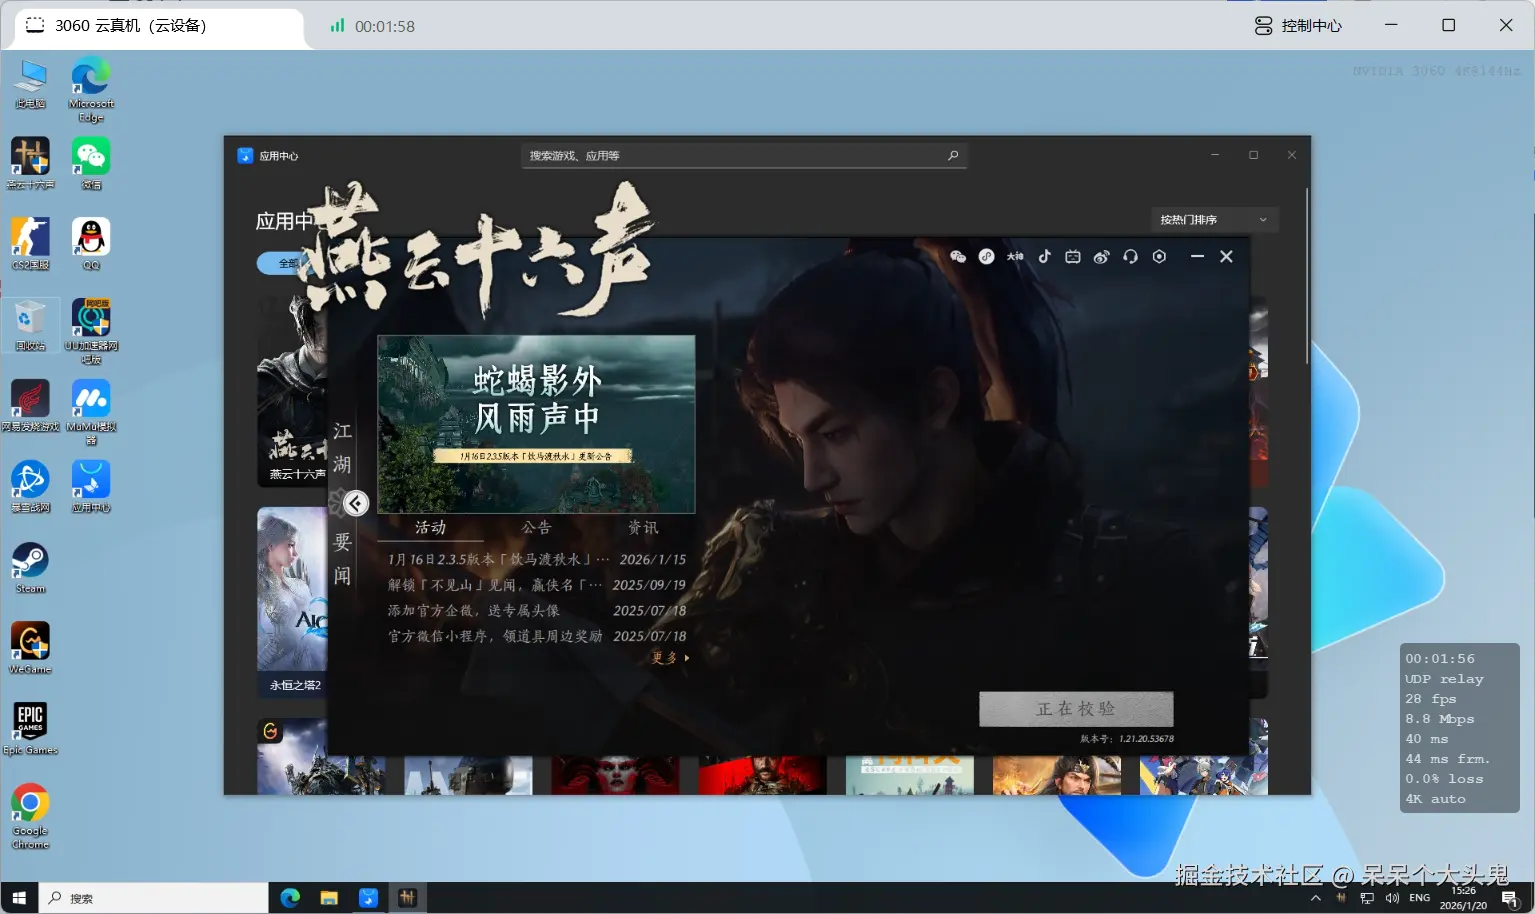Click the 应用中心 window scrollbar
This screenshot has width=1535, height=914.
click(x=1306, y=278)
